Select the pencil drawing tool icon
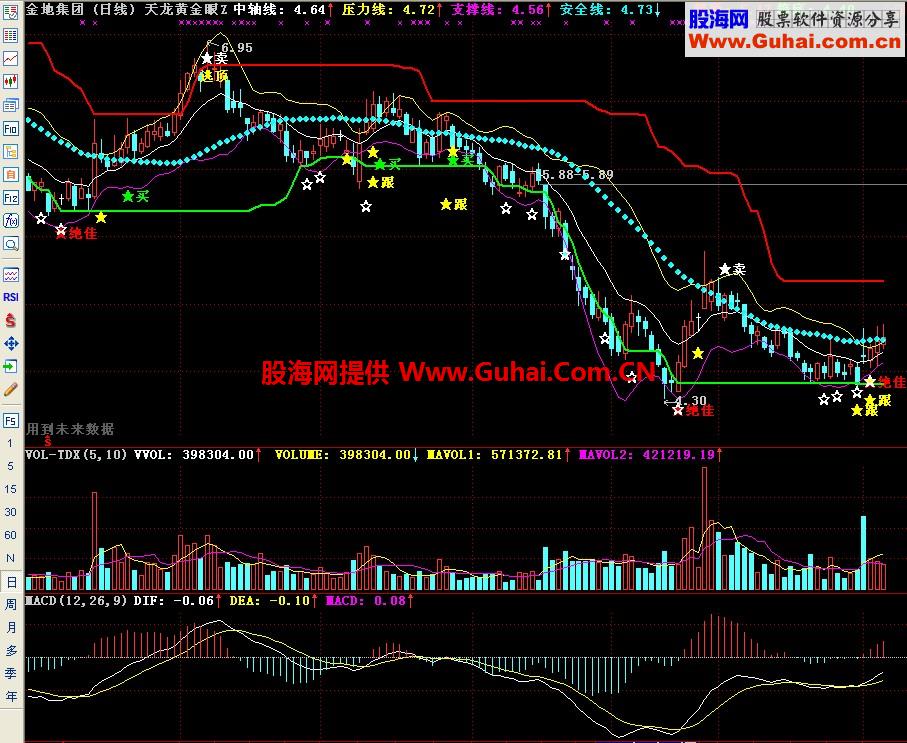 (10, 389)
